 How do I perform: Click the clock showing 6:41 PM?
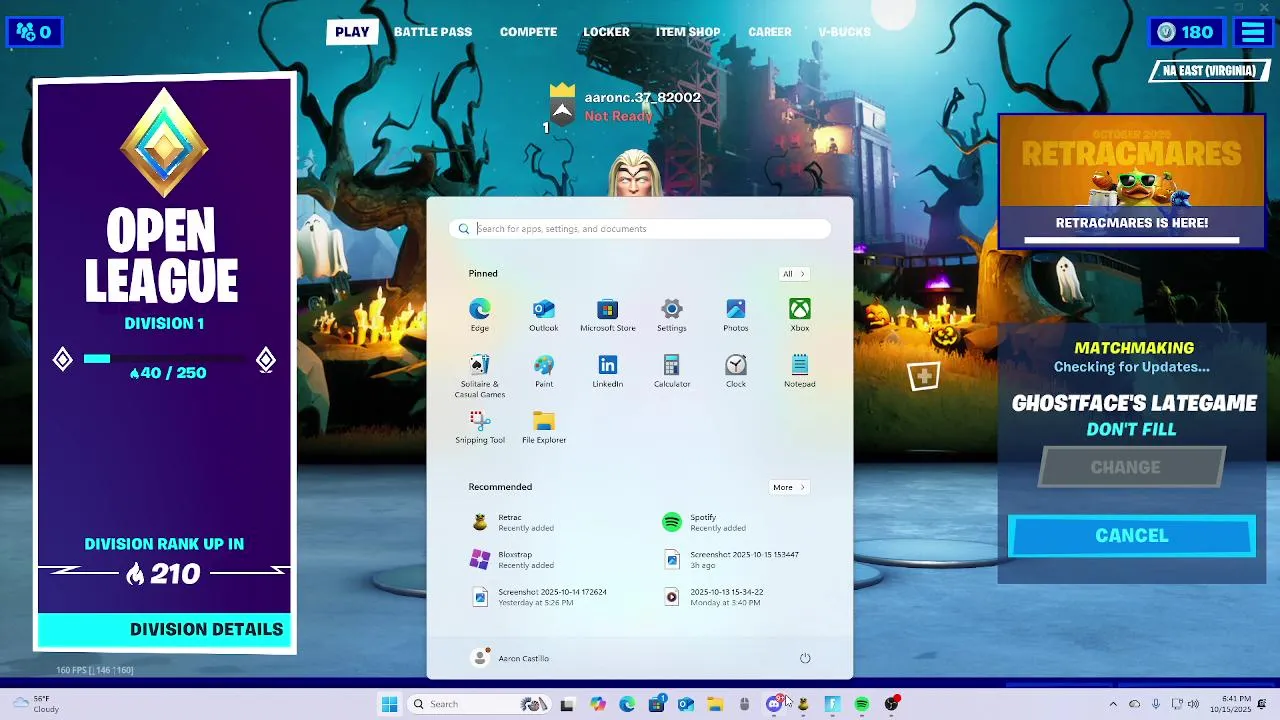click(1230, 704)
